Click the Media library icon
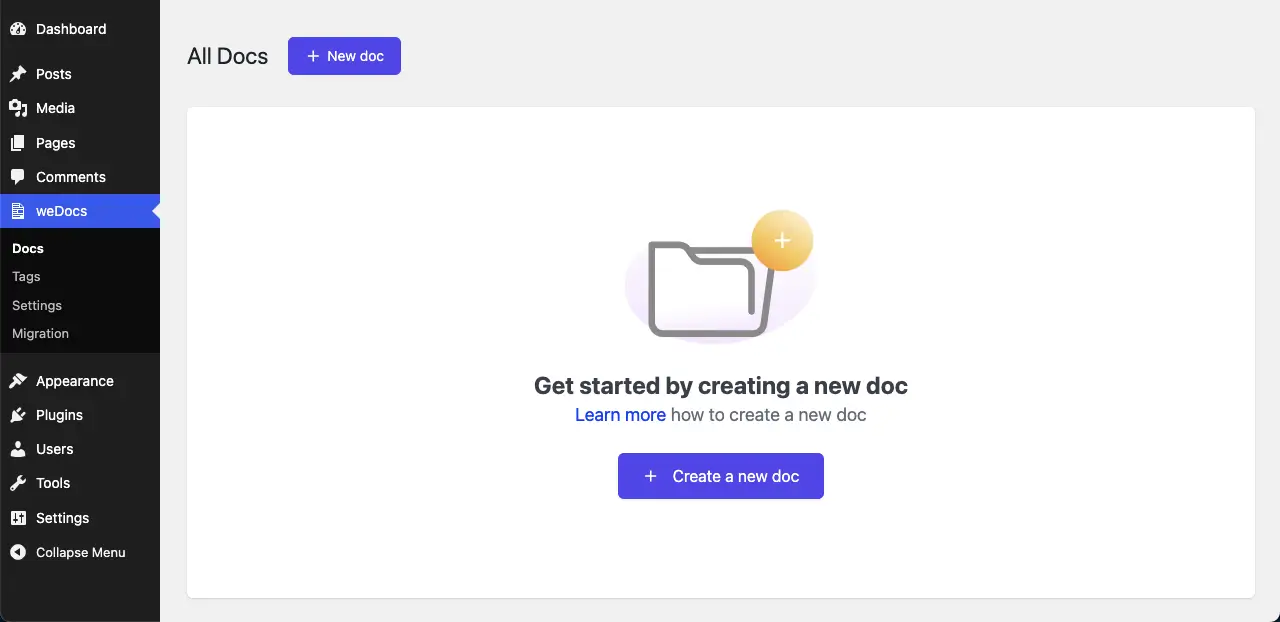Viewport: 1280px width, 622px height. (18, 108)
